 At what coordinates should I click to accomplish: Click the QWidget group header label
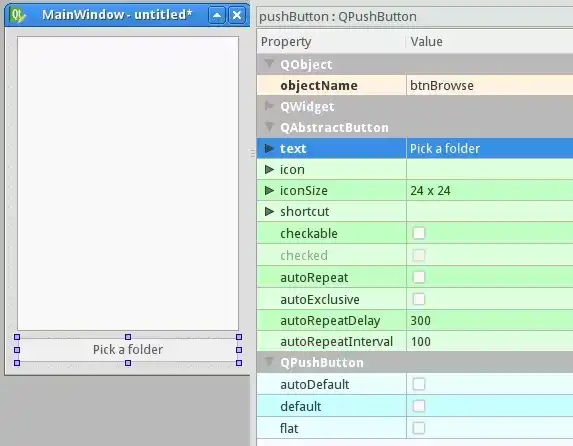307,106
